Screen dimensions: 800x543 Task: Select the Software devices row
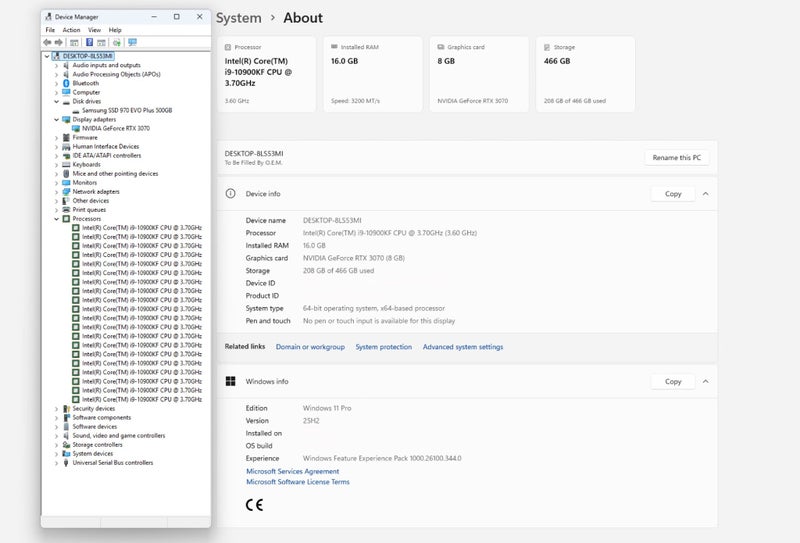point(95,427)
